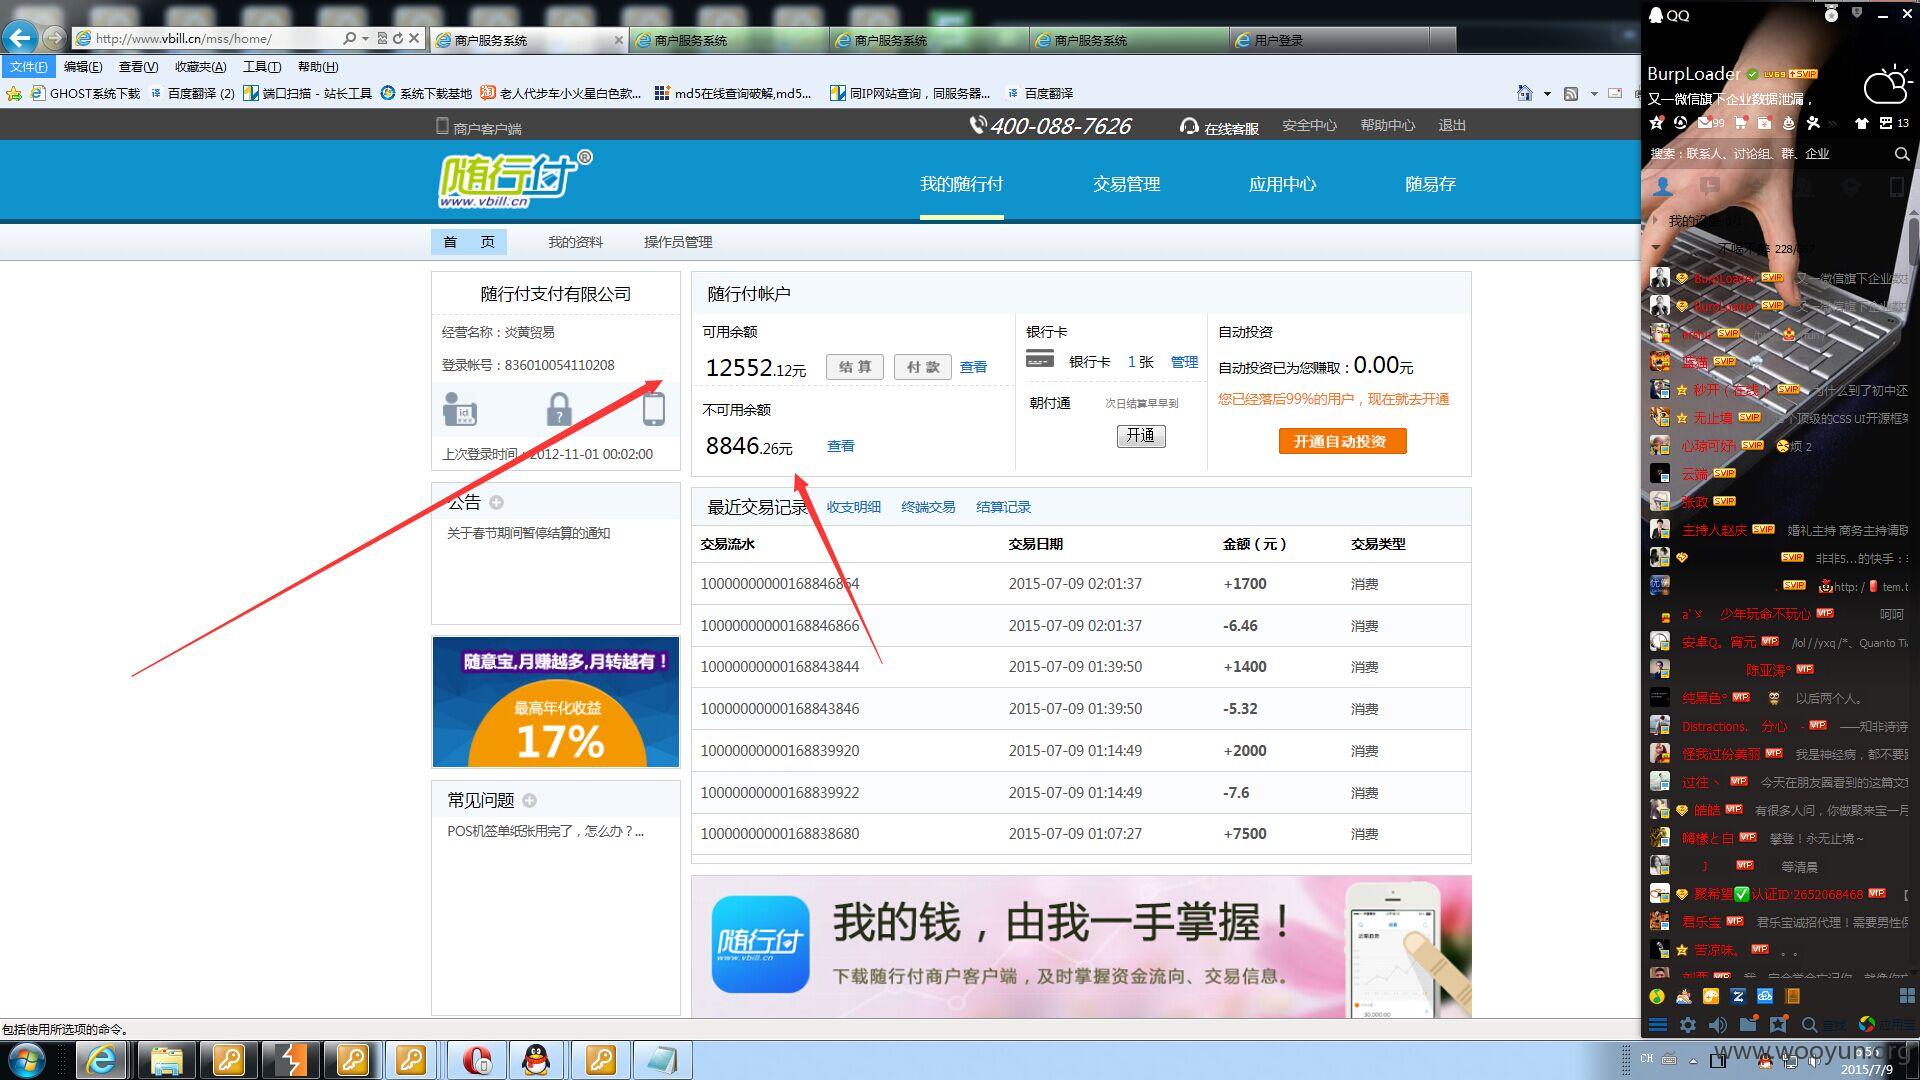Click the QQ search magnifier icon
The height and width of the screenshot is (1080, 1920).
pyautogui.click(x=1901, y=154)
